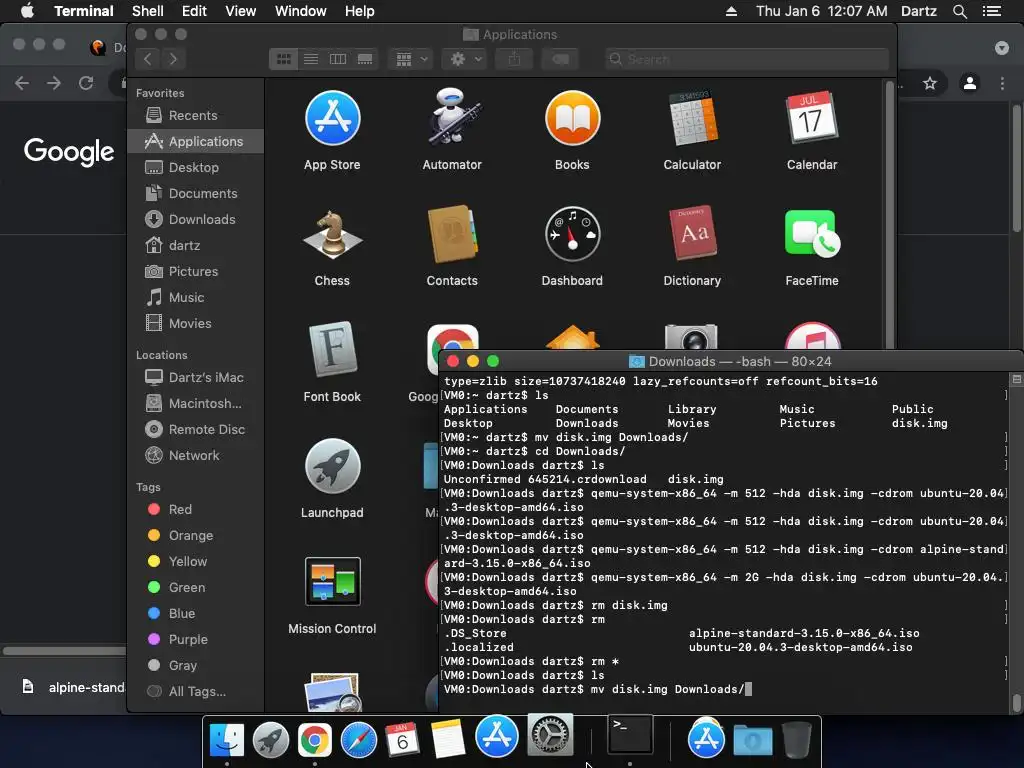Click the Chrome profile avatar icon
This screenshot has width=1024, height=768.
[970, 83]
